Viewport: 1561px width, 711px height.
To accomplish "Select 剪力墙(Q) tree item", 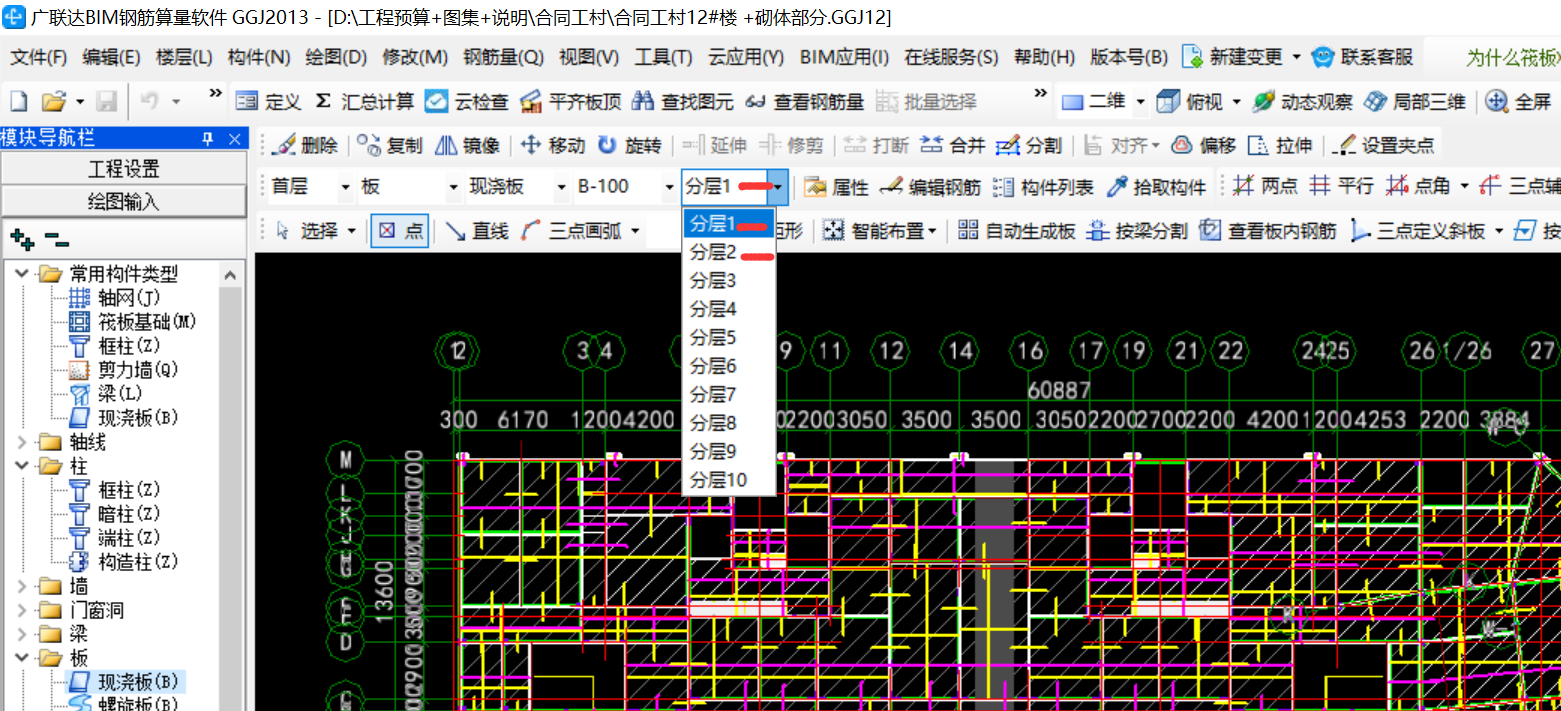I will (124, 370).
